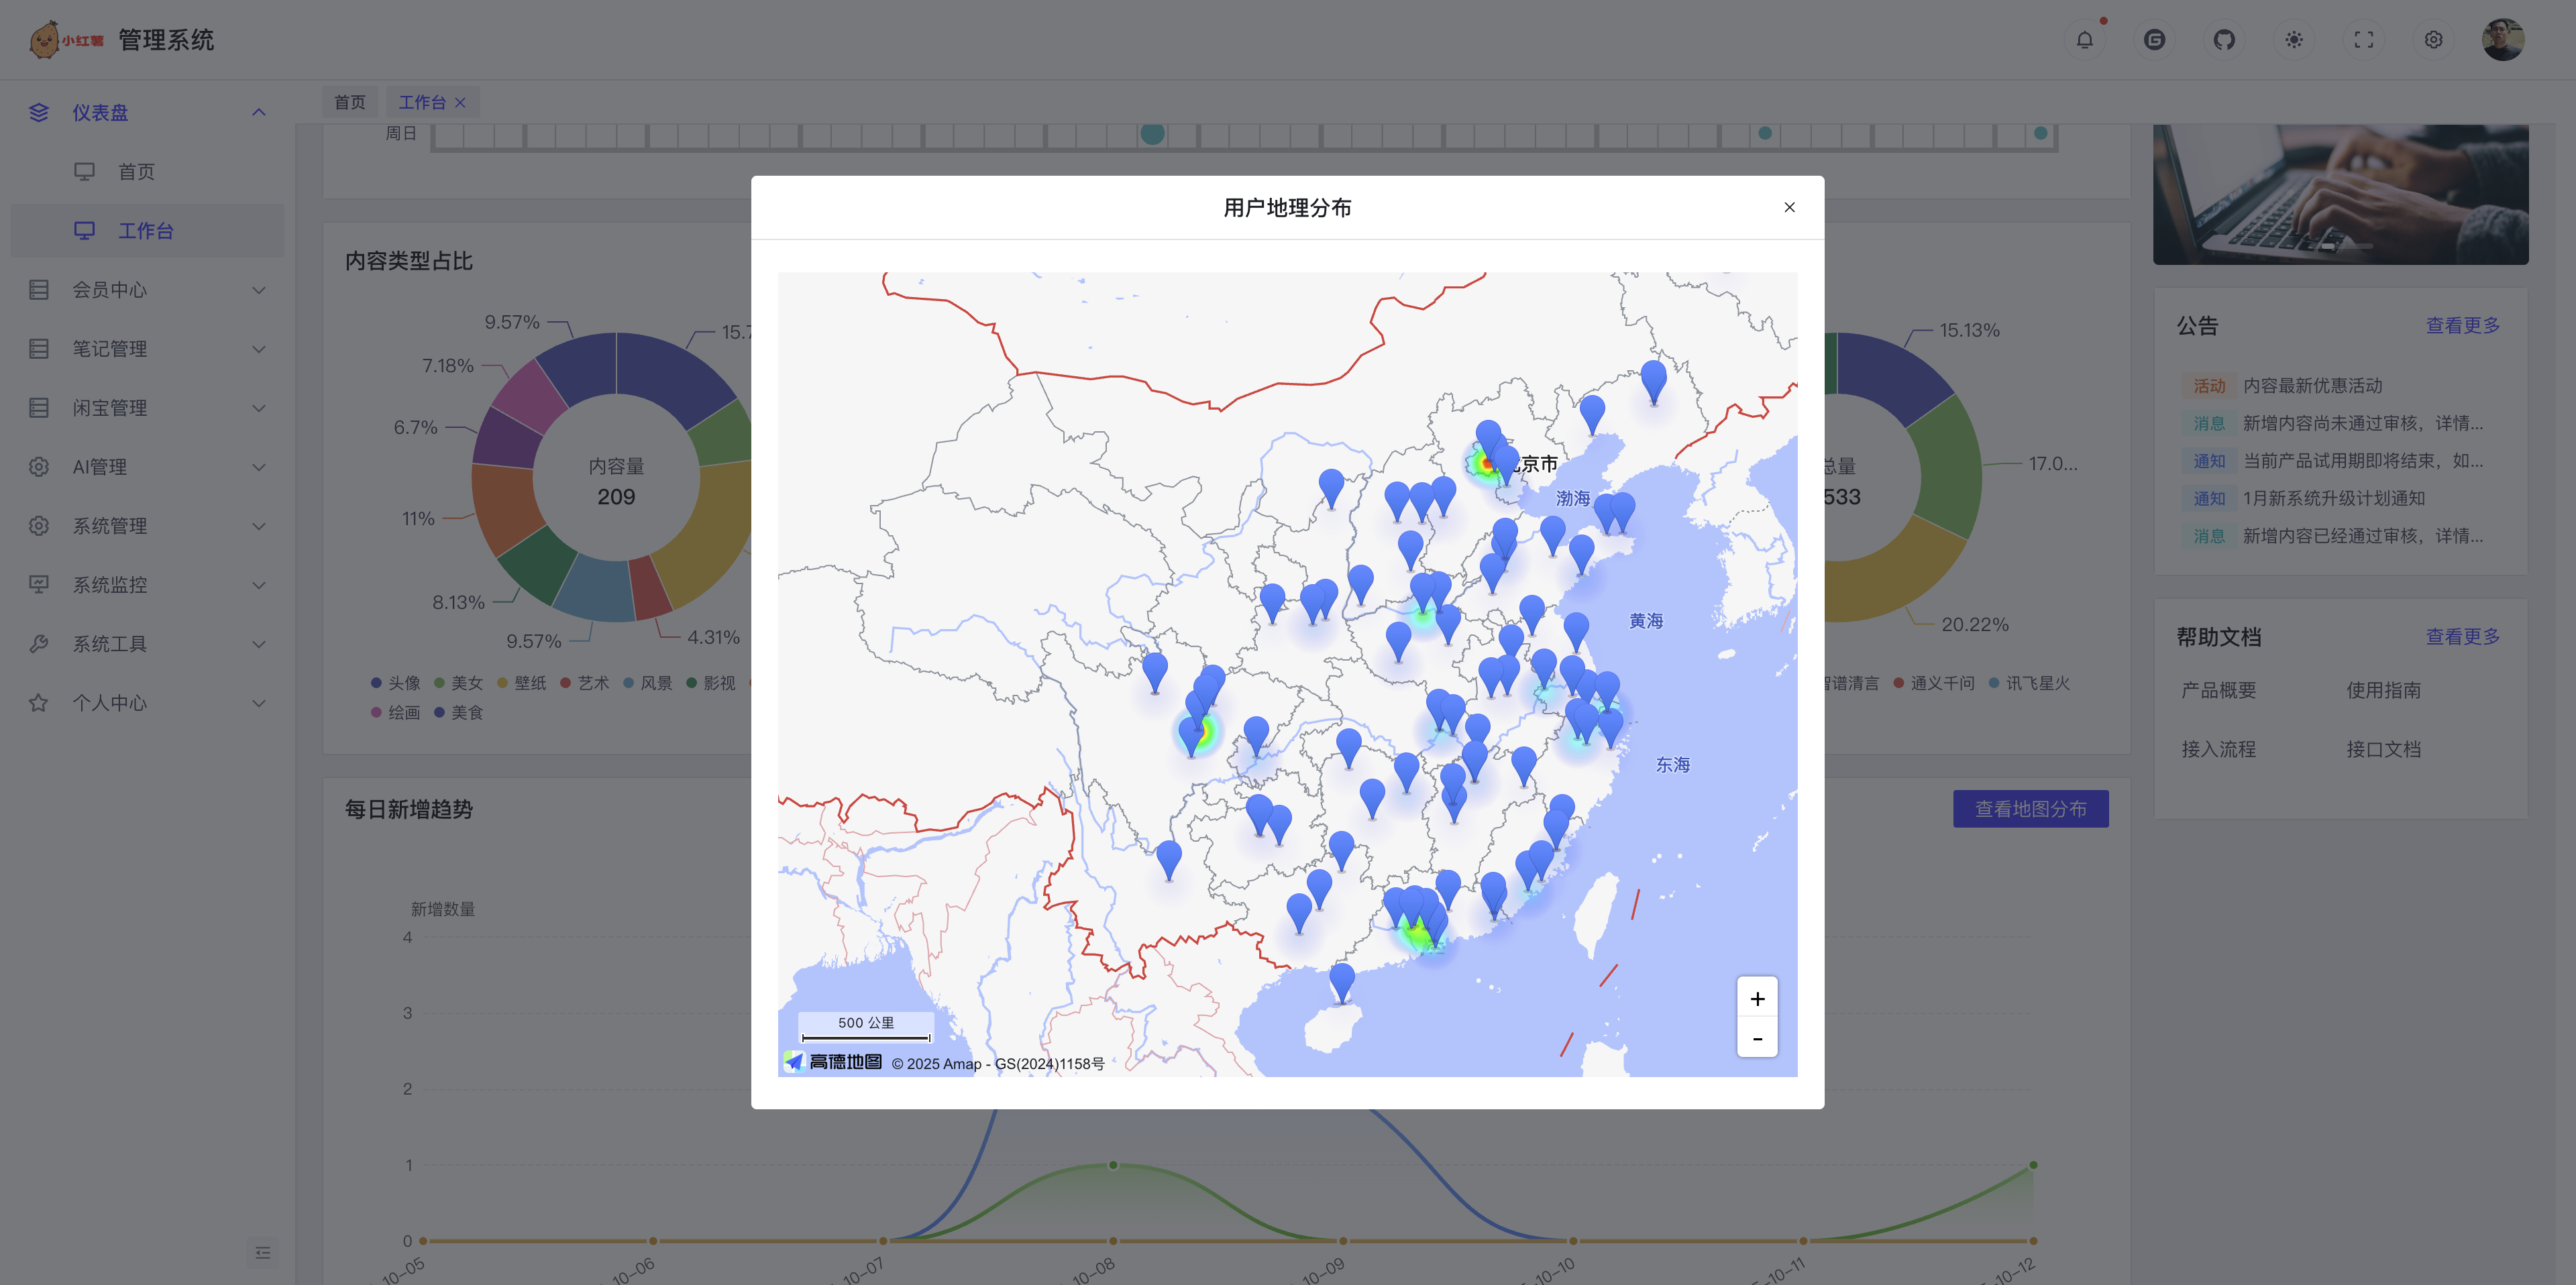Click the user avatar thumbnail

click(2503, 40)
